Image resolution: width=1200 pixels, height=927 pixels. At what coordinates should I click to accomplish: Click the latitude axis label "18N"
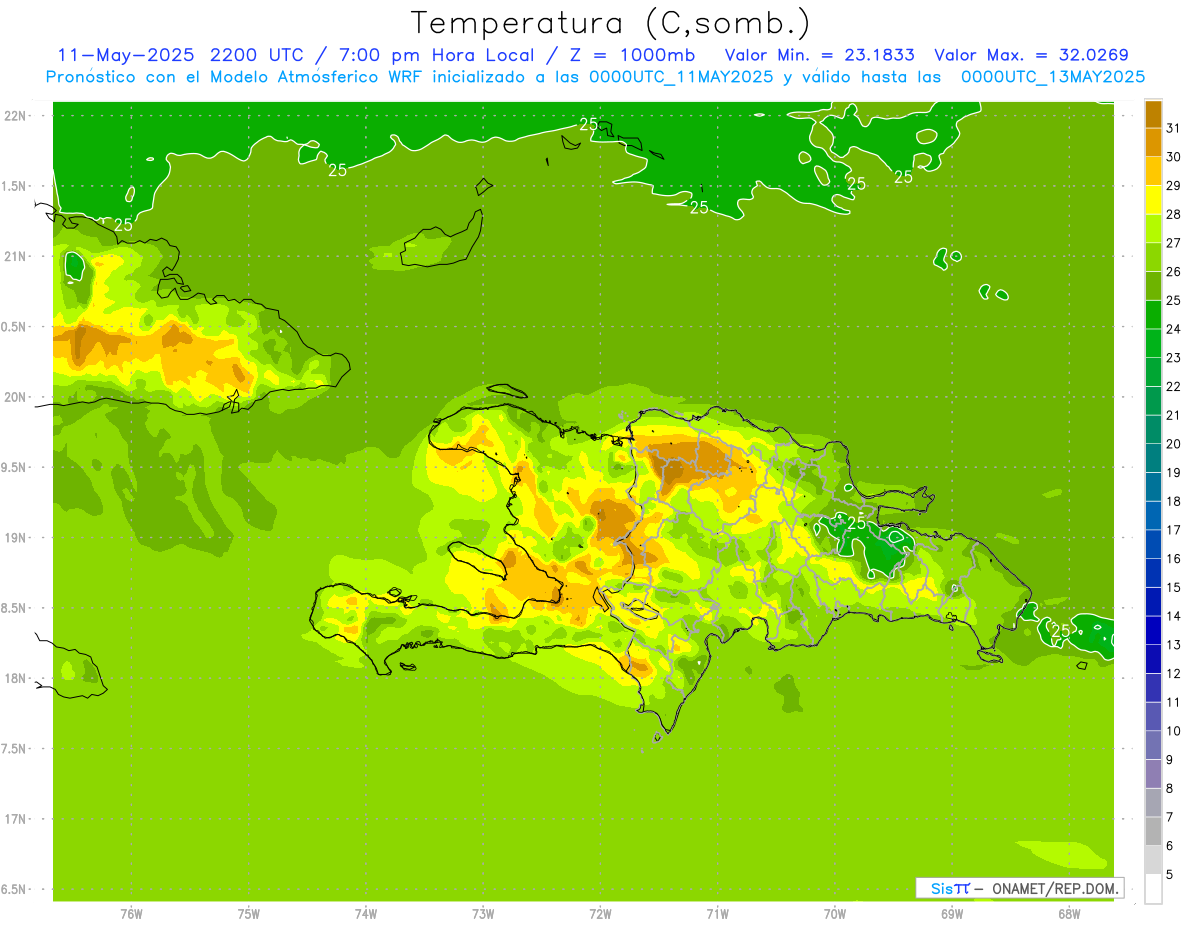point(15,678)
